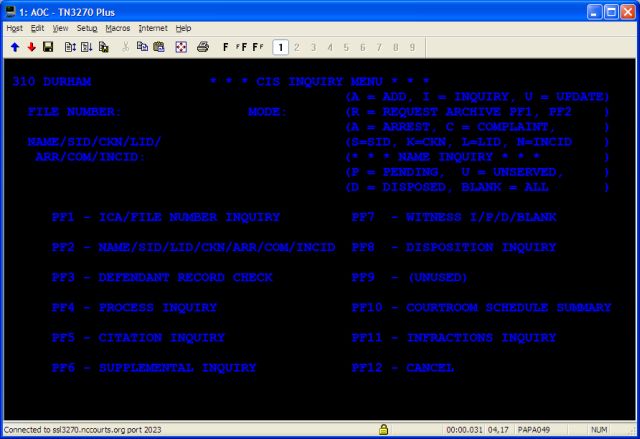640x439 pixels.
Task: Click the red down arrow disconnect icon
Action: (31, 47)
